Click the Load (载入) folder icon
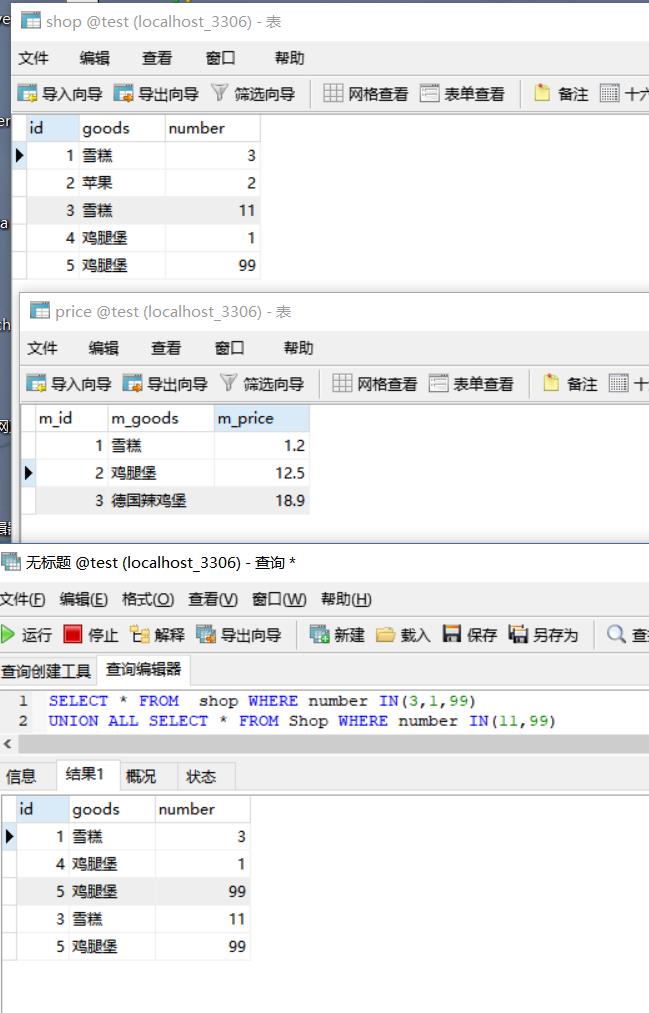The image size is (649, 1013). [386, 635]
